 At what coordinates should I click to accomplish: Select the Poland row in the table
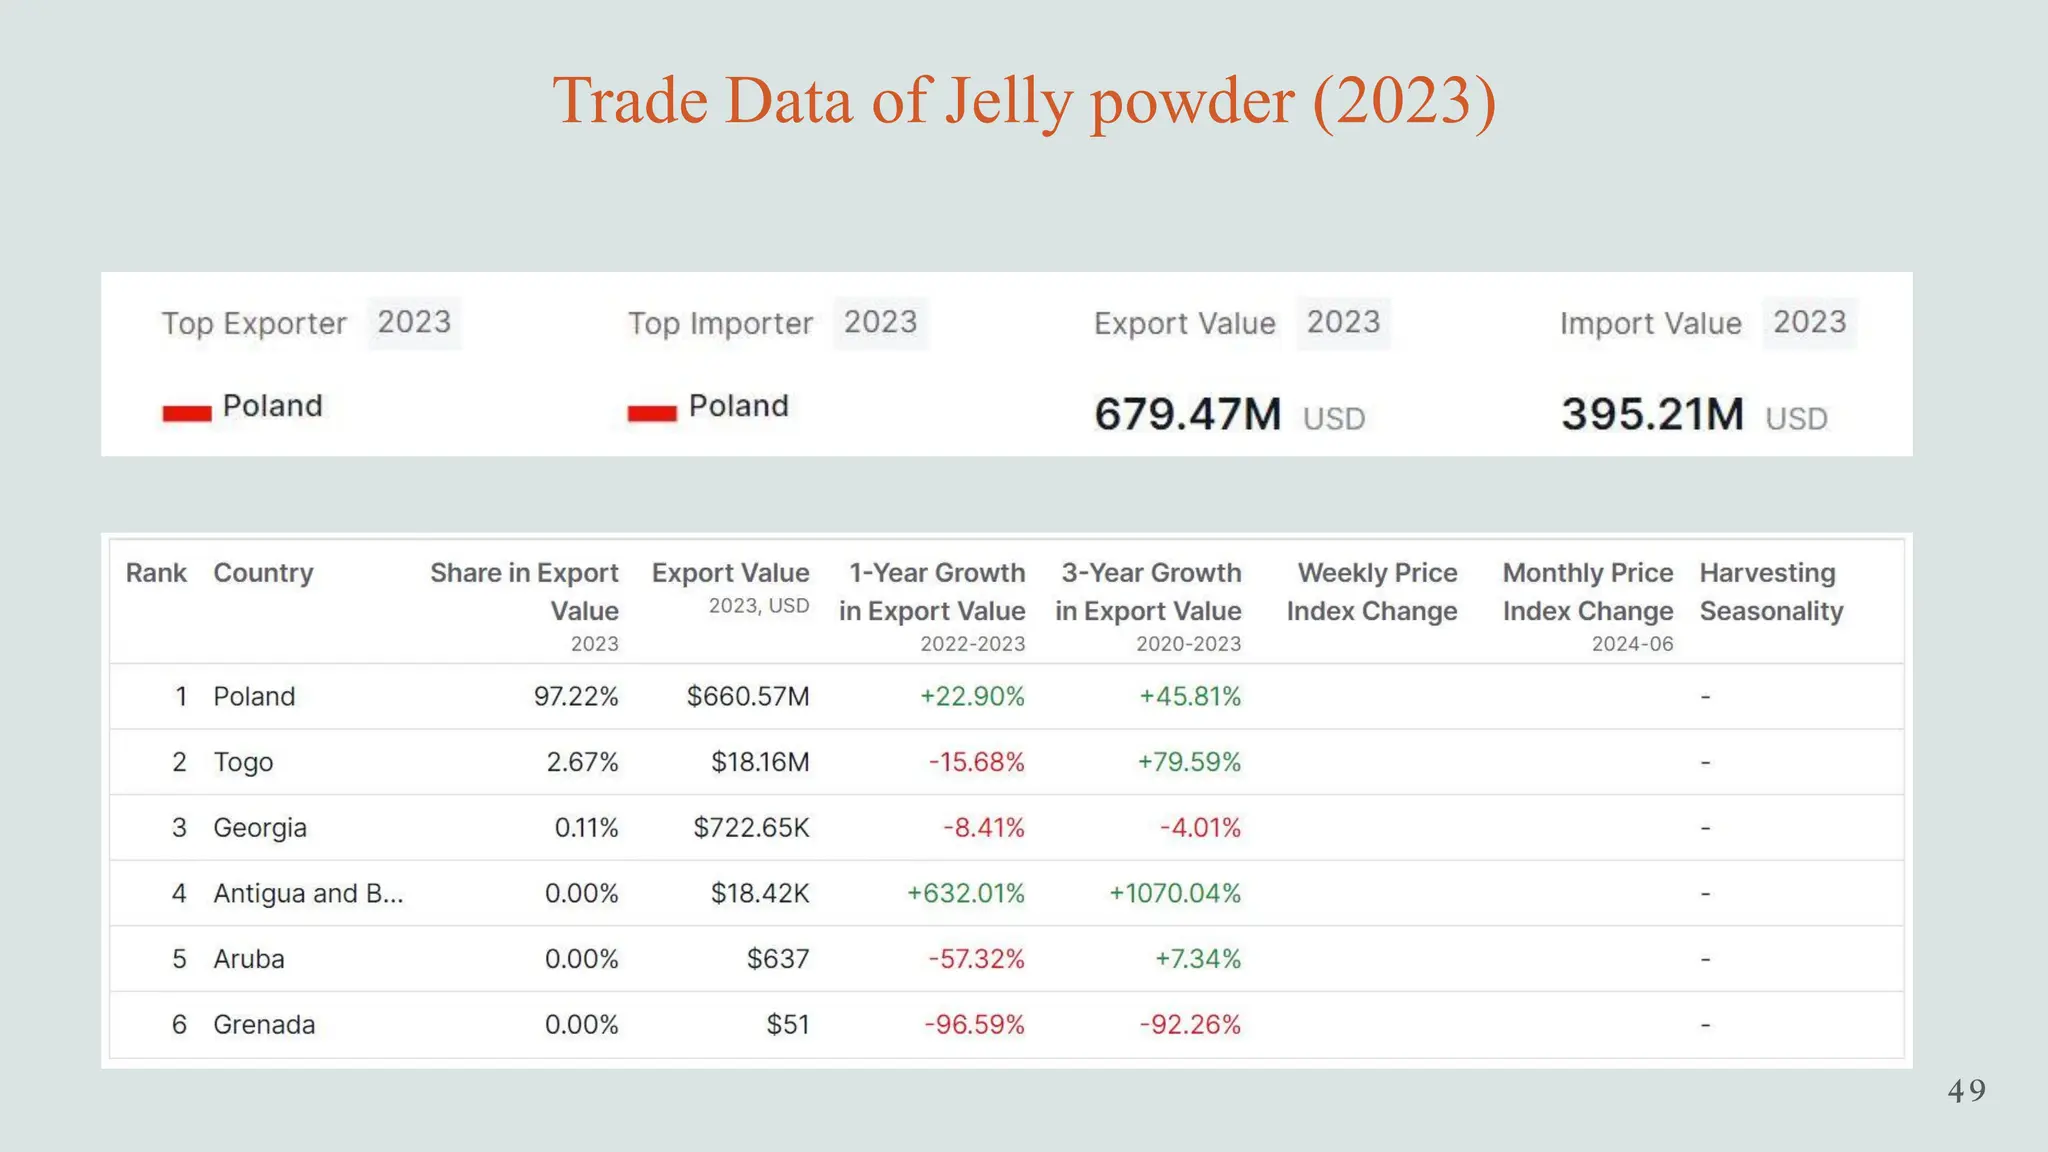(x=1006, y=696)
